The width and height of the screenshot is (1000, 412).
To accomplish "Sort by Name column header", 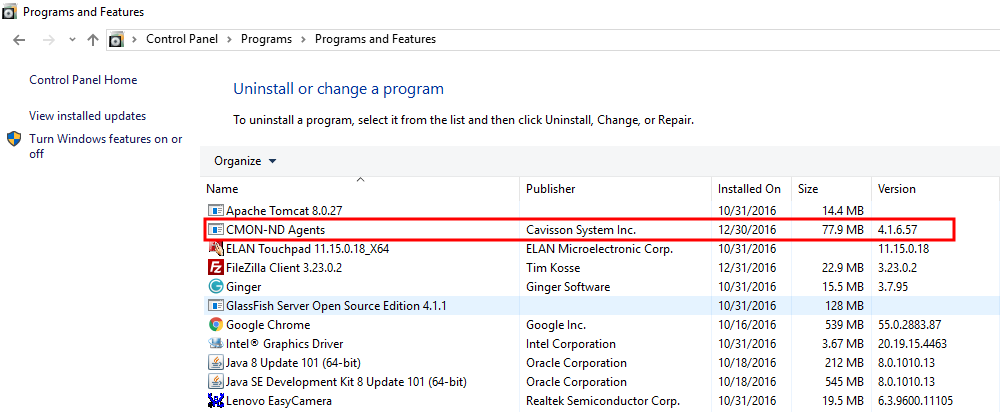I will (x=222, y=189).
